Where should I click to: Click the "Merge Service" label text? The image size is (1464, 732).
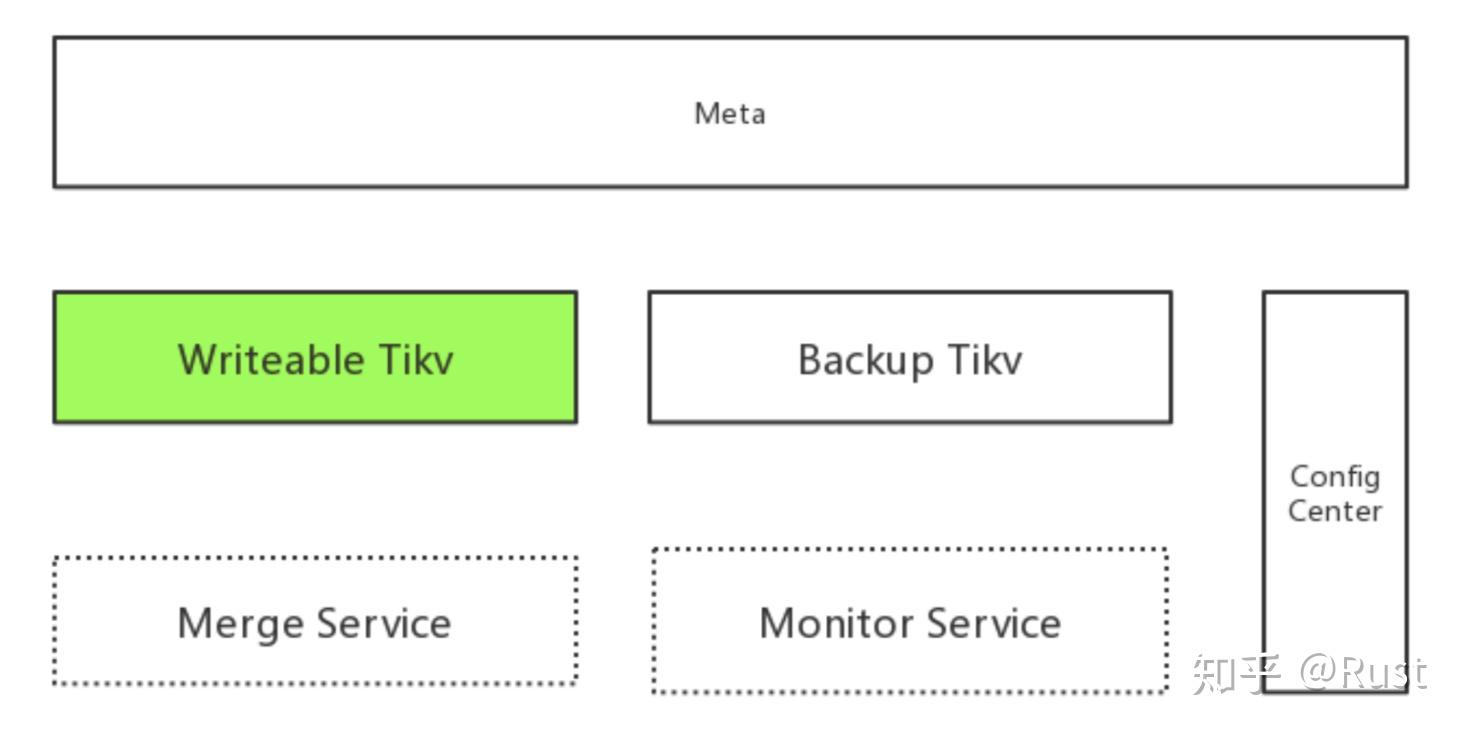pos(315,623)
